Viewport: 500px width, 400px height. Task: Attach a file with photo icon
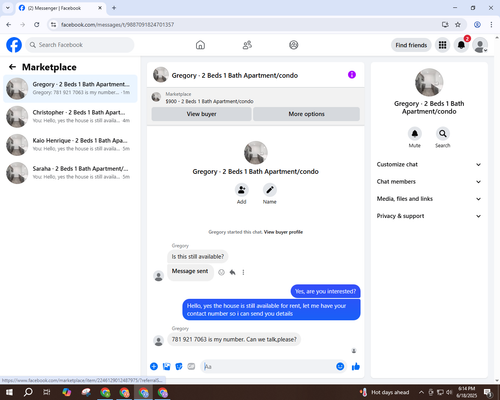pos(166,367)
